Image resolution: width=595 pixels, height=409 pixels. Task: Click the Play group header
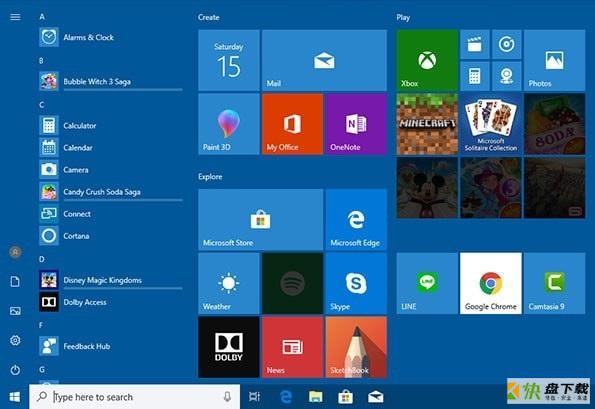tap(403, 17)
